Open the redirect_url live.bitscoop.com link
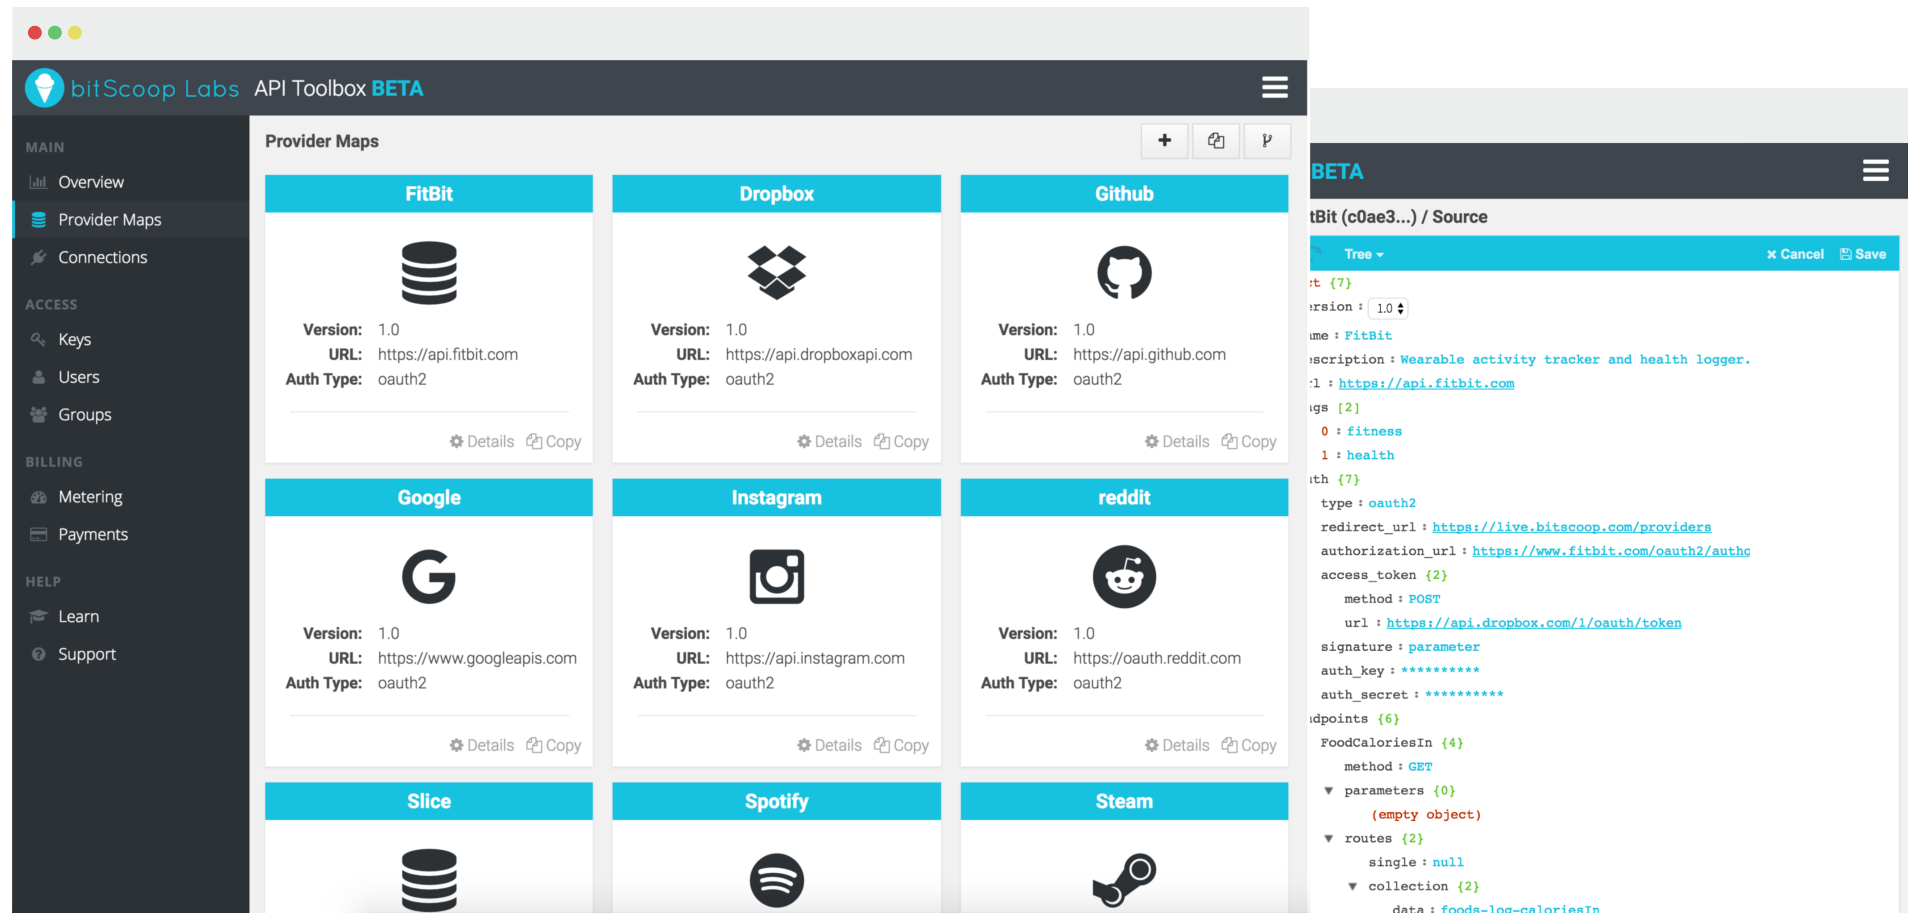 tap(1571, 527)
